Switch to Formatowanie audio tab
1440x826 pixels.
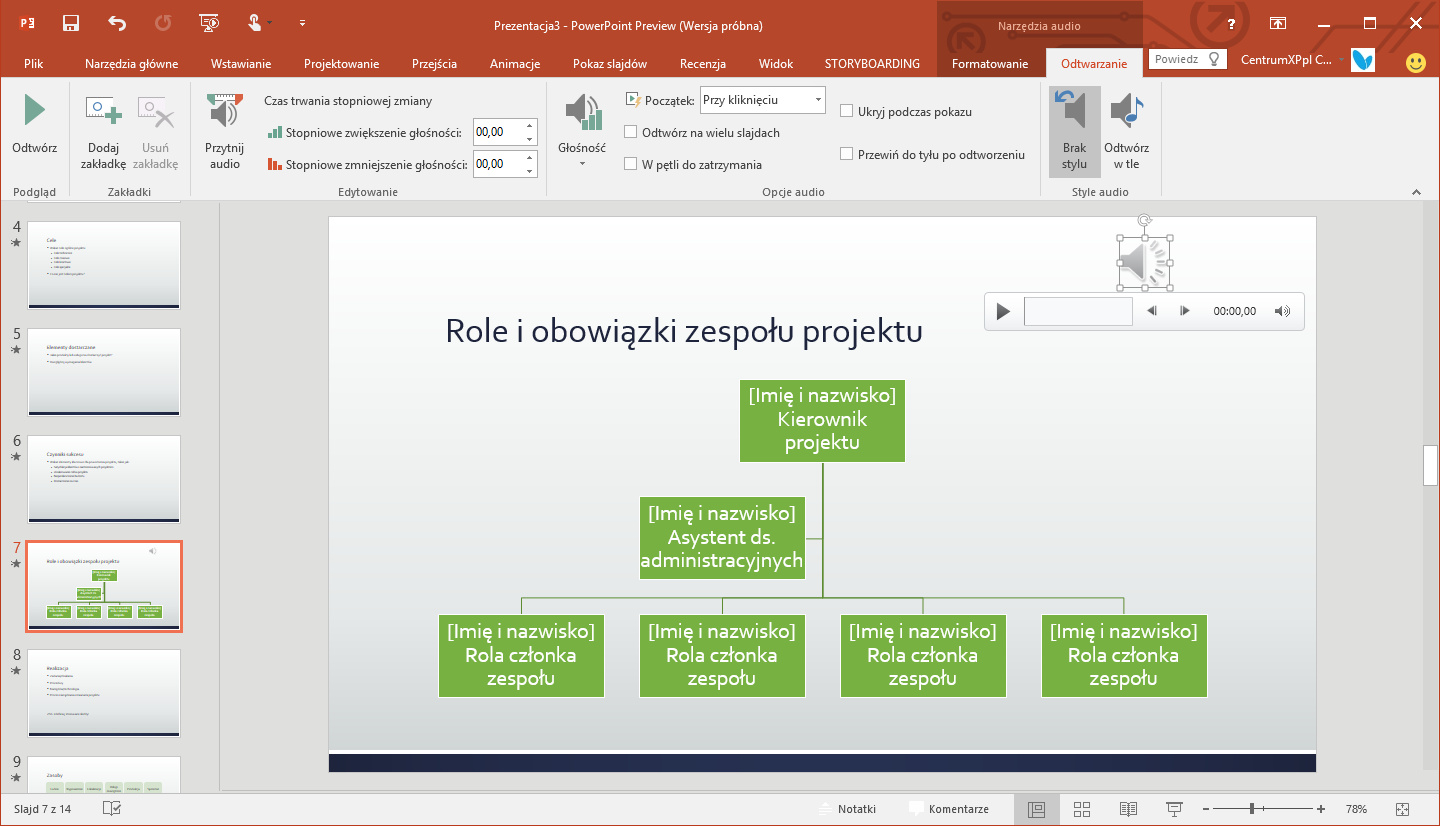click(990, 63)
